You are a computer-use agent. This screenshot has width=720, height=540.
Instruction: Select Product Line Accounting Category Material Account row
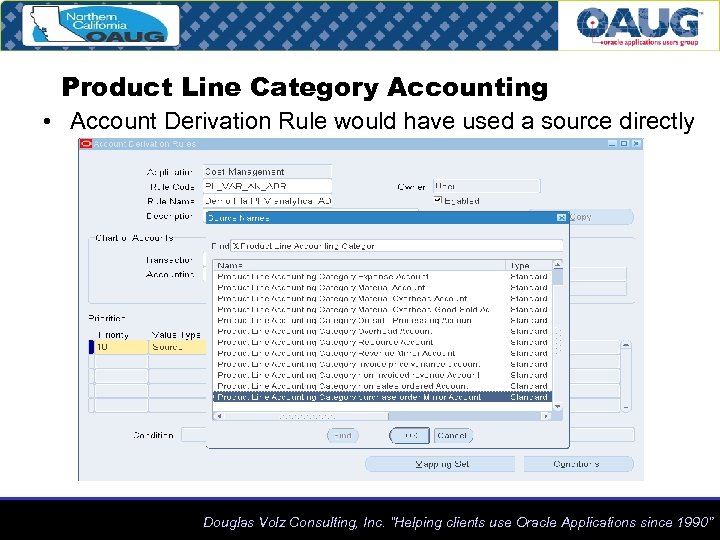tap(382, 287)
